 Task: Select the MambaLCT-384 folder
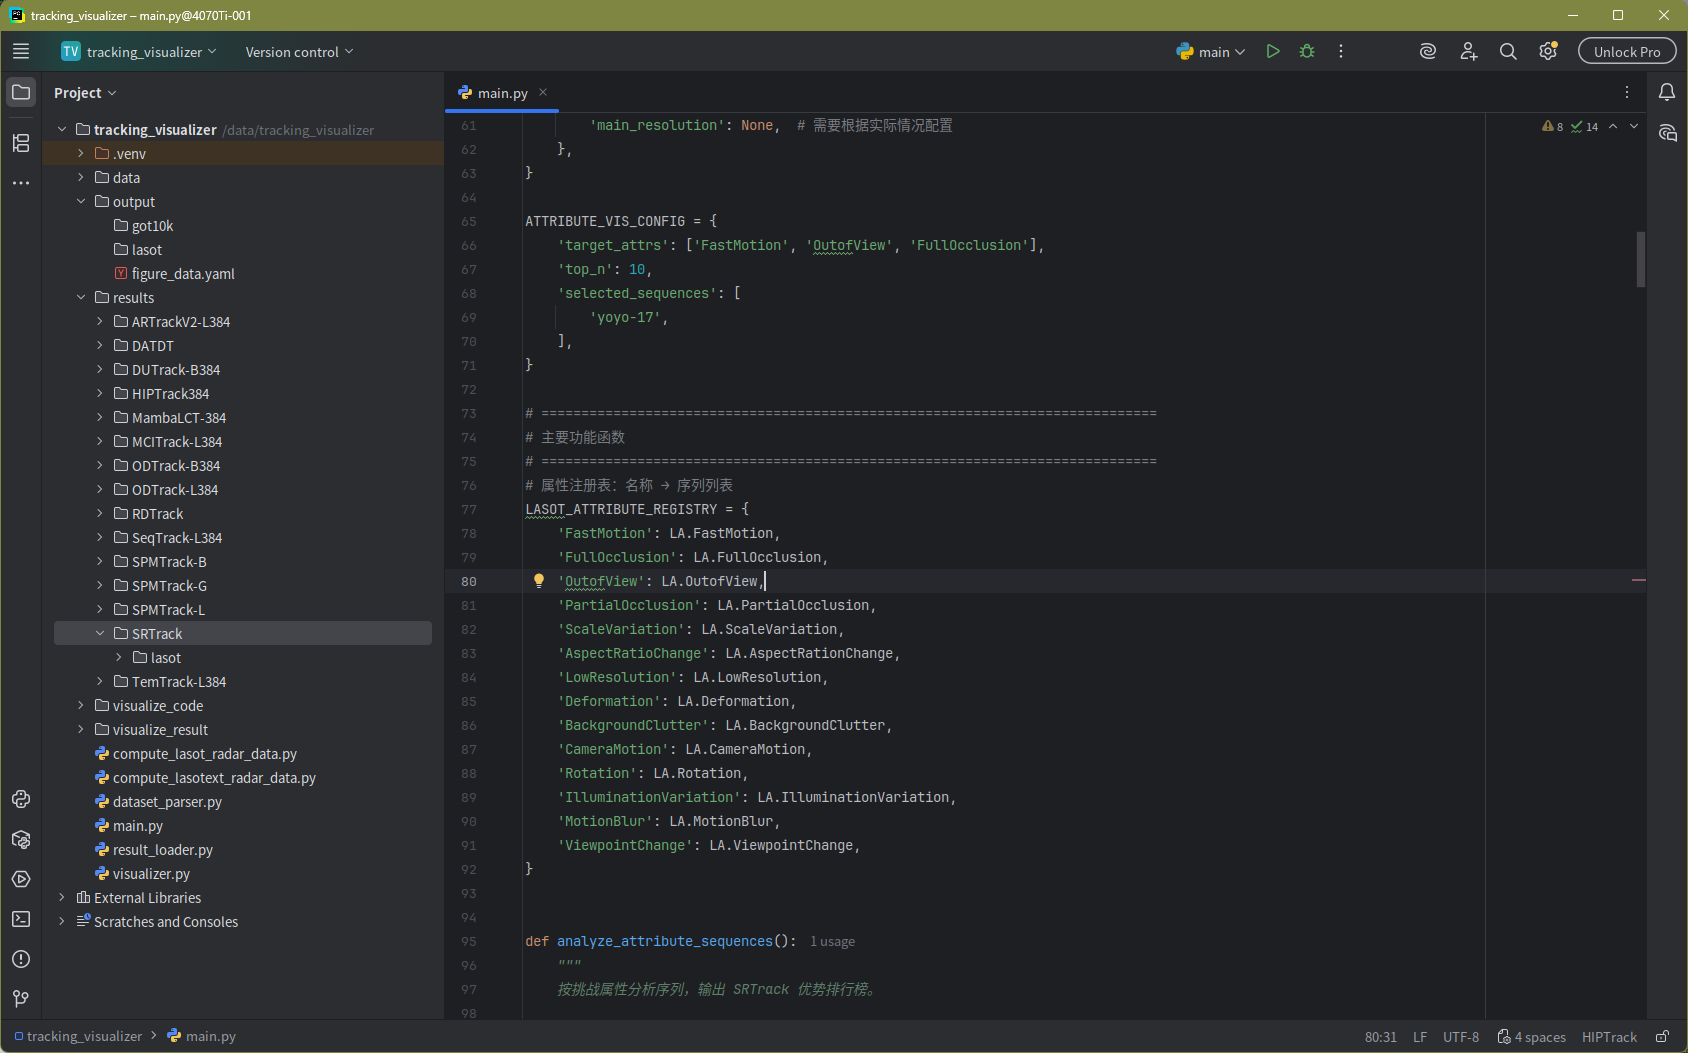(x=179, y=418)
